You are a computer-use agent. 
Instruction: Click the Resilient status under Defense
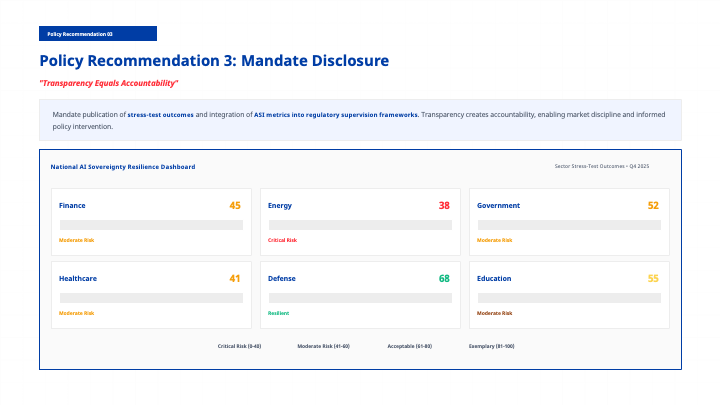pyautogui.click(x=278, y=313)
